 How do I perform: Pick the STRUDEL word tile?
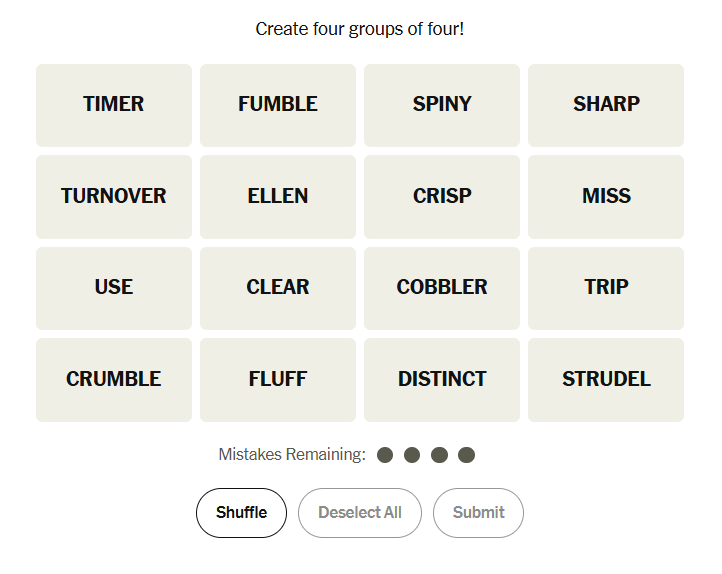606,379
